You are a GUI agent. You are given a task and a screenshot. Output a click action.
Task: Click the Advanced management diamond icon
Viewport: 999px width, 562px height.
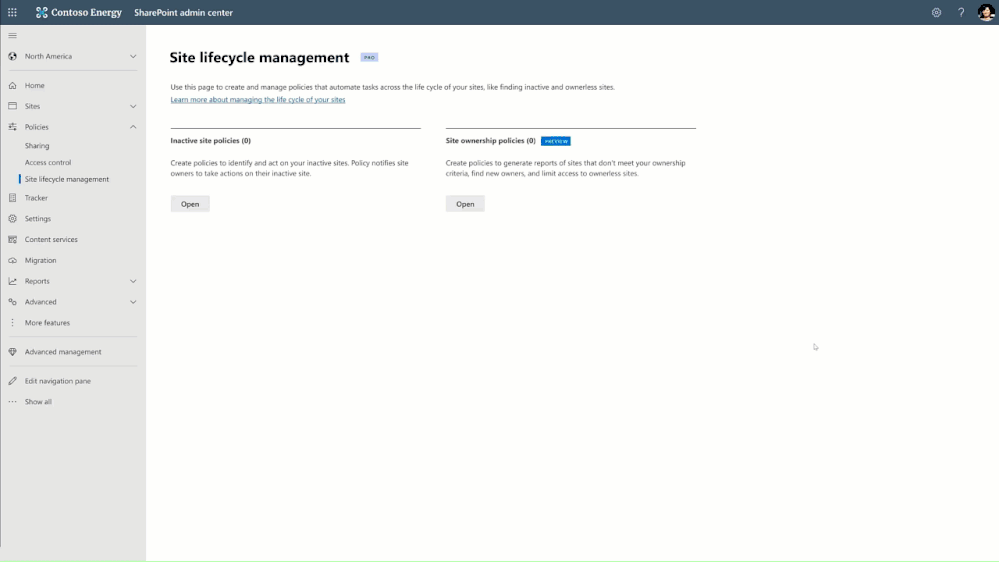12,352
